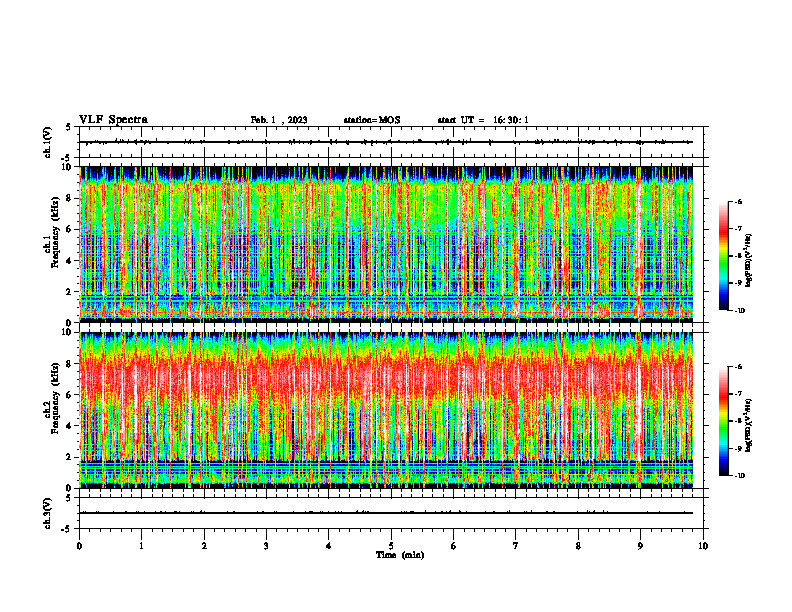
Task: Click the ch.1 colorbar log(PSD) label
Action: [x=749, y=260]
